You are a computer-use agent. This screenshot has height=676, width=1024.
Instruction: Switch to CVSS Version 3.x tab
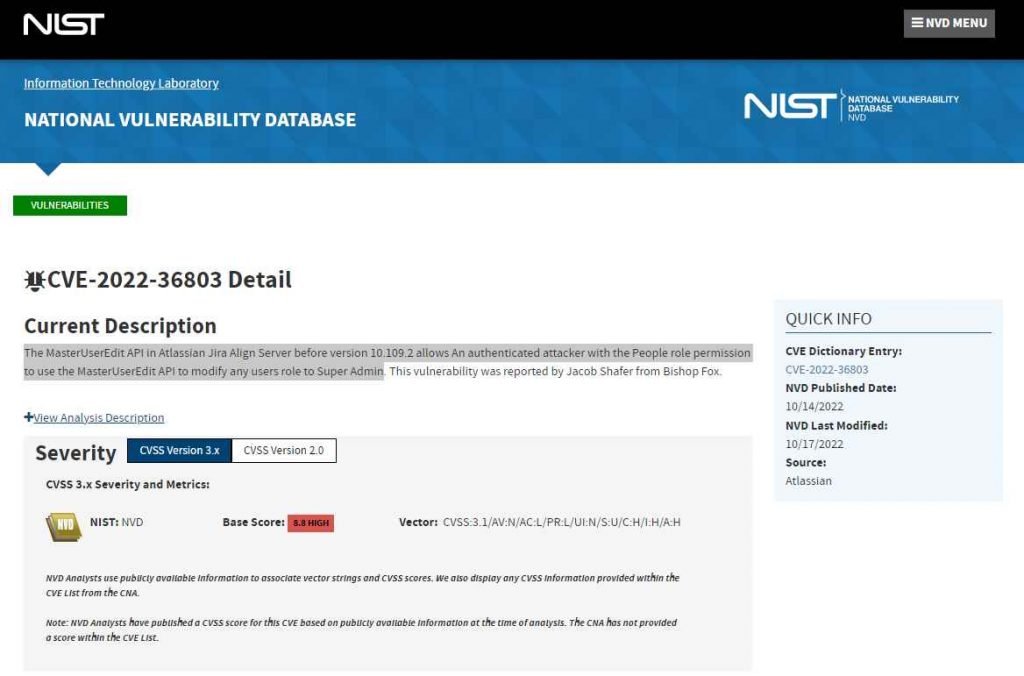pos(180,451)
